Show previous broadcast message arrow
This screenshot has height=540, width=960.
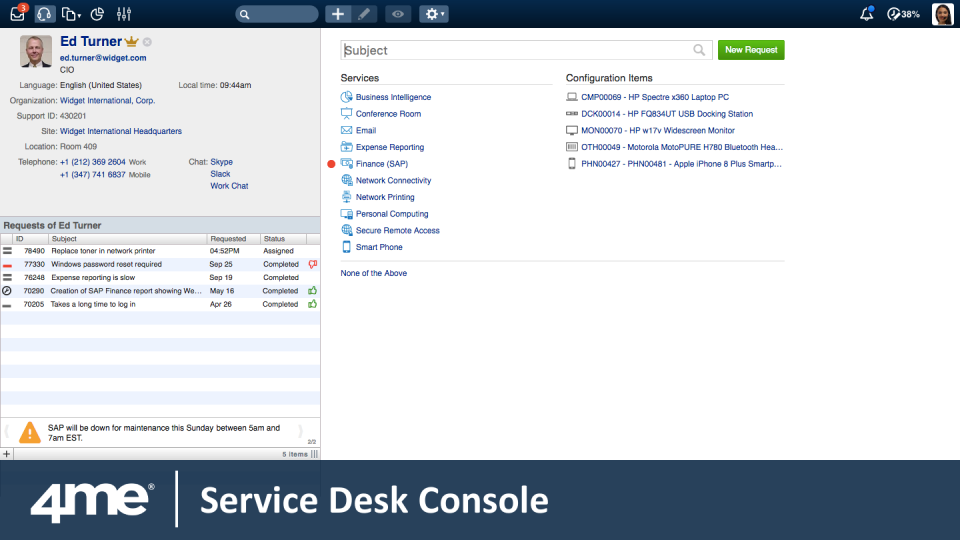(x=7, y=432)
